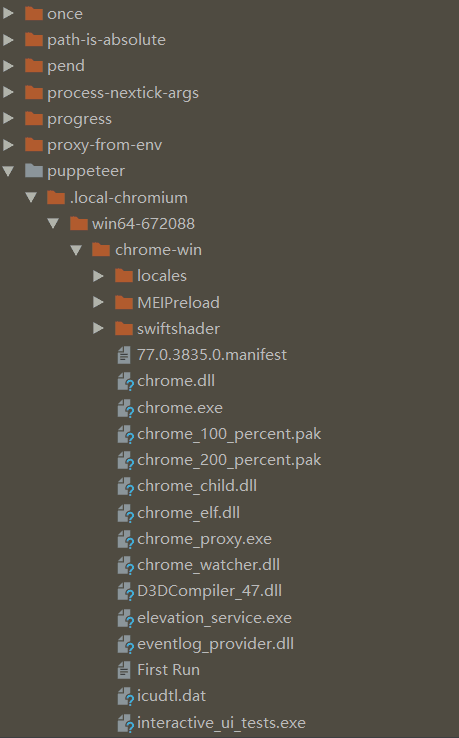The height and width of the screenshot is (738, 459).
Task: Click the icudtl.dat file icon
Action: point(125,697)
